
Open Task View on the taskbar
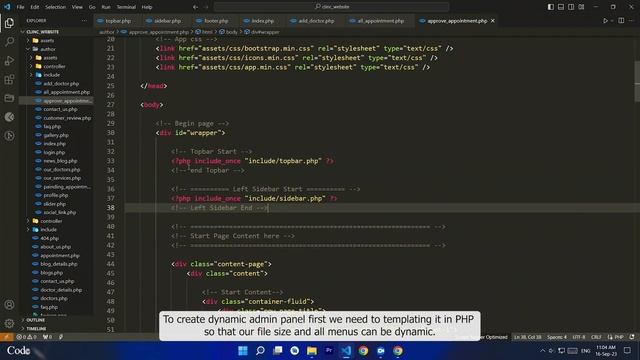pyautogui.click(x=278, y=351)
